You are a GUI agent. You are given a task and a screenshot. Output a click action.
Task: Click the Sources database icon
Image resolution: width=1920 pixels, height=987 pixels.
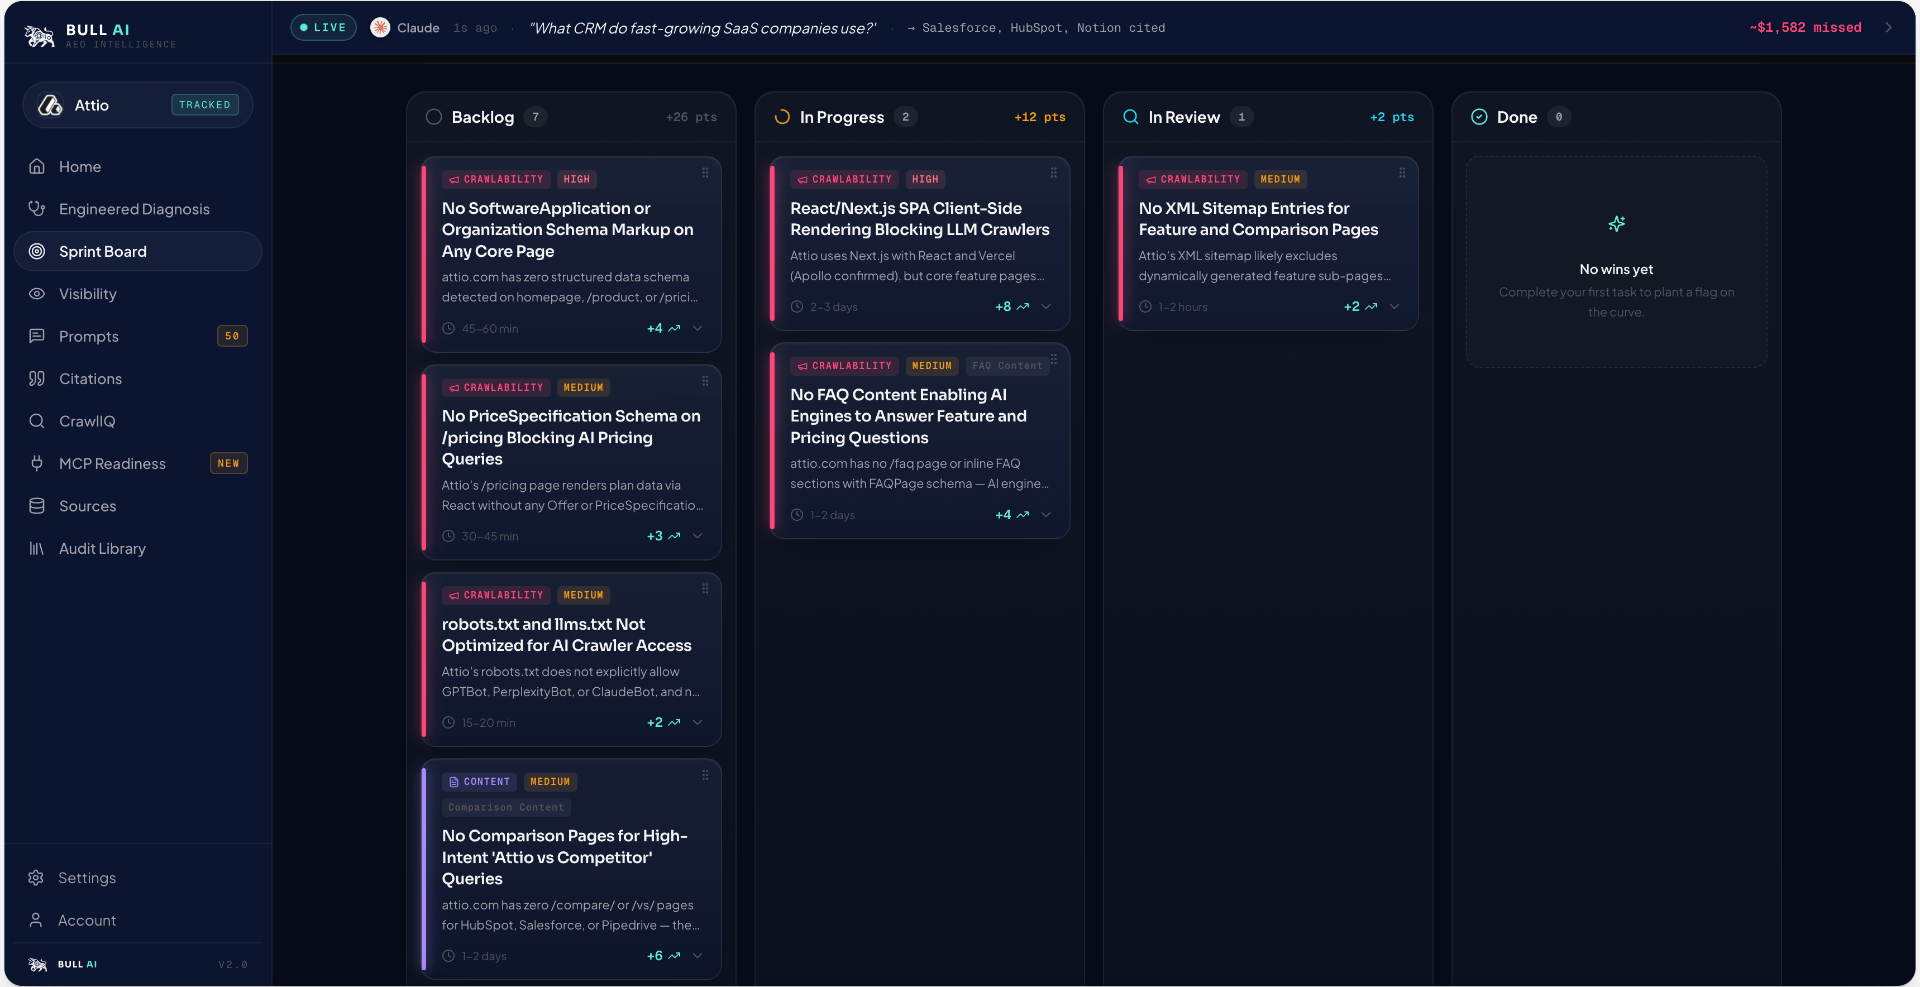(37, 506)
